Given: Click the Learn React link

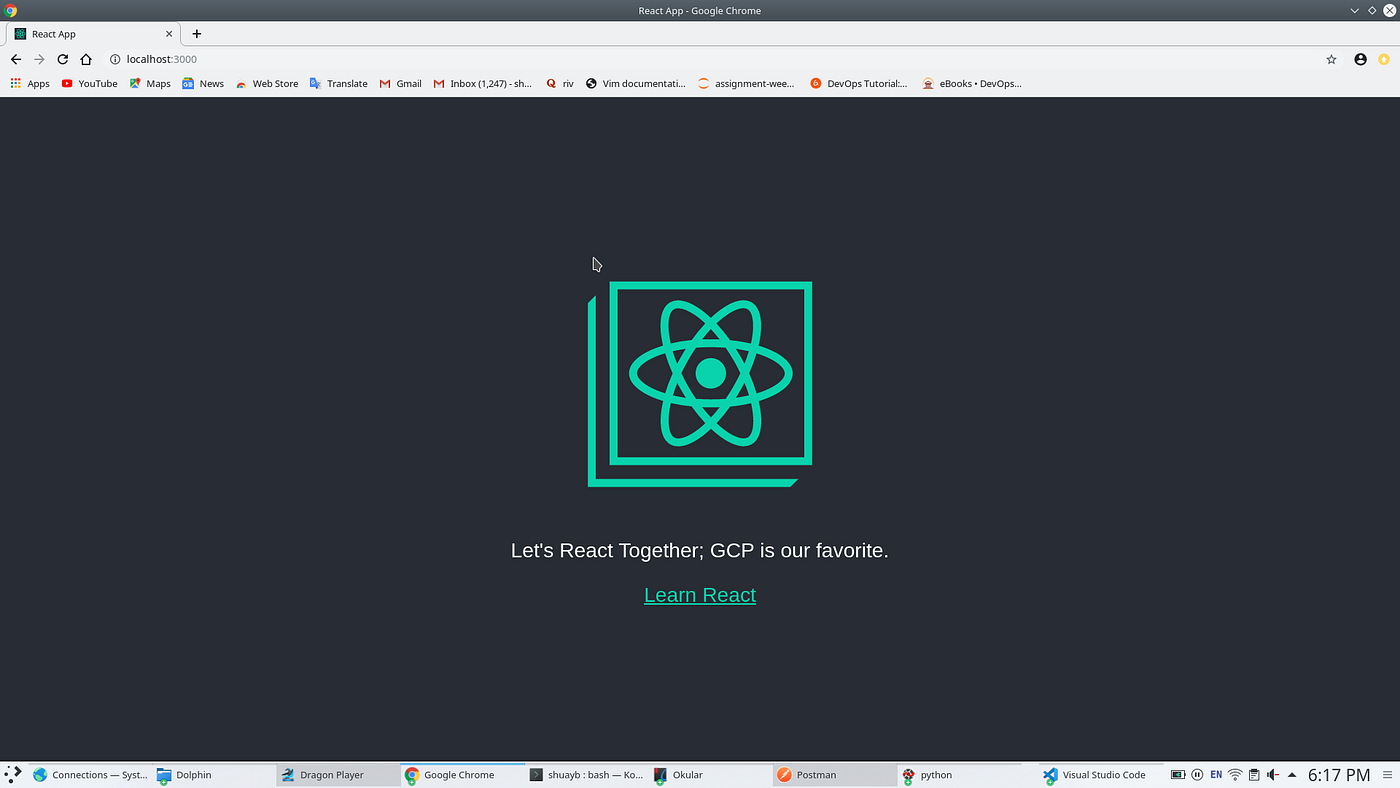Looking at the screenshot, I should 699,594.
